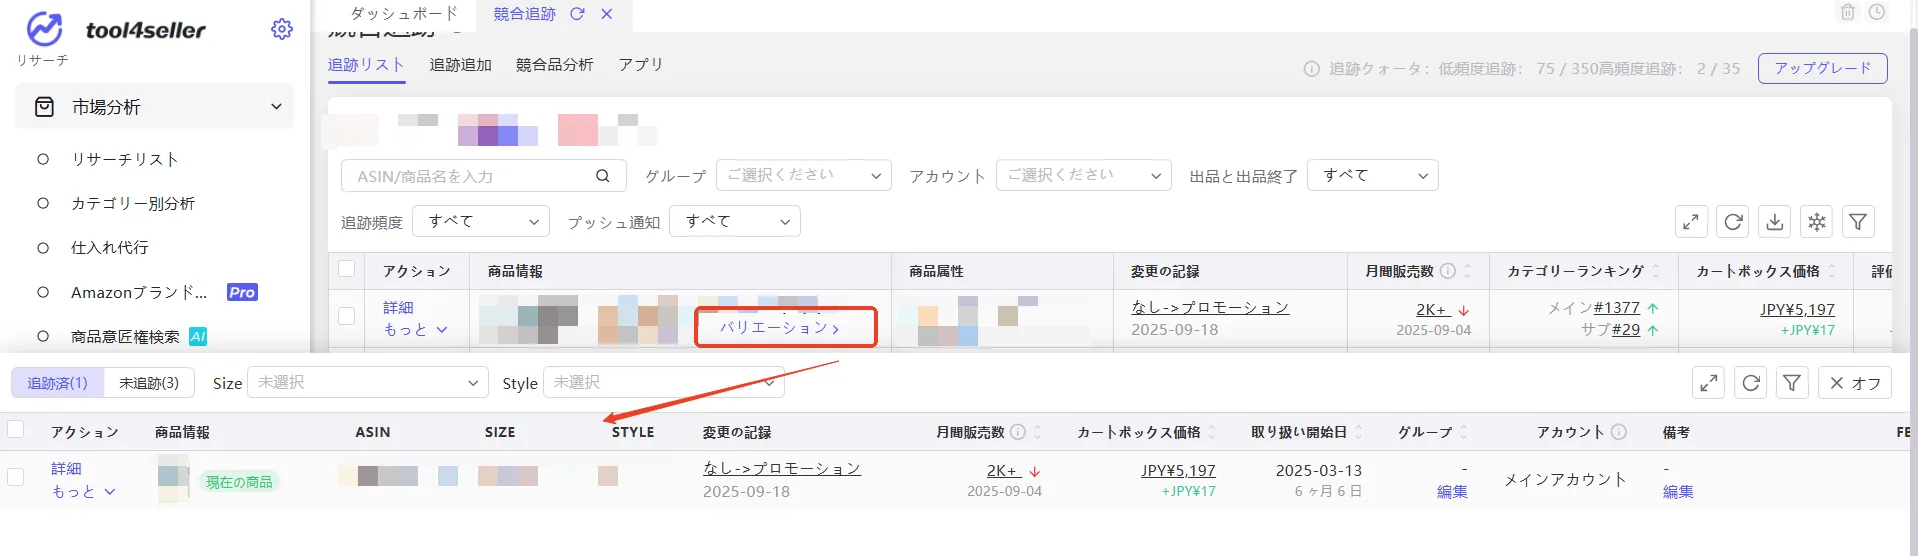The width and height of the screenshot is (1918, 556).
Task: Sort by カテゴリーランキング column
Action: 1655,271
